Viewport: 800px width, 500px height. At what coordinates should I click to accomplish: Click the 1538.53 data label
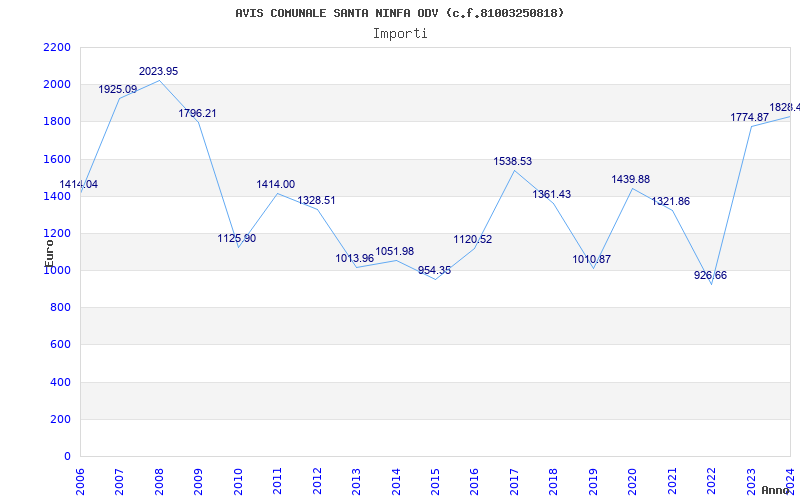coord(513,161)
